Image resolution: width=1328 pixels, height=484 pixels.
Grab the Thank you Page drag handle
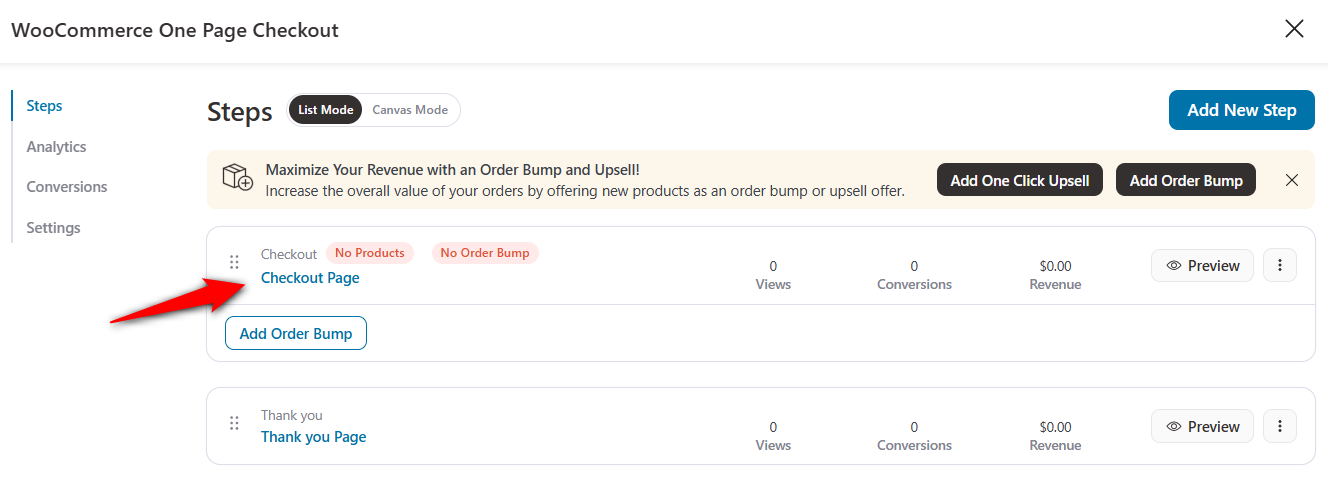[x=235, y=423]
